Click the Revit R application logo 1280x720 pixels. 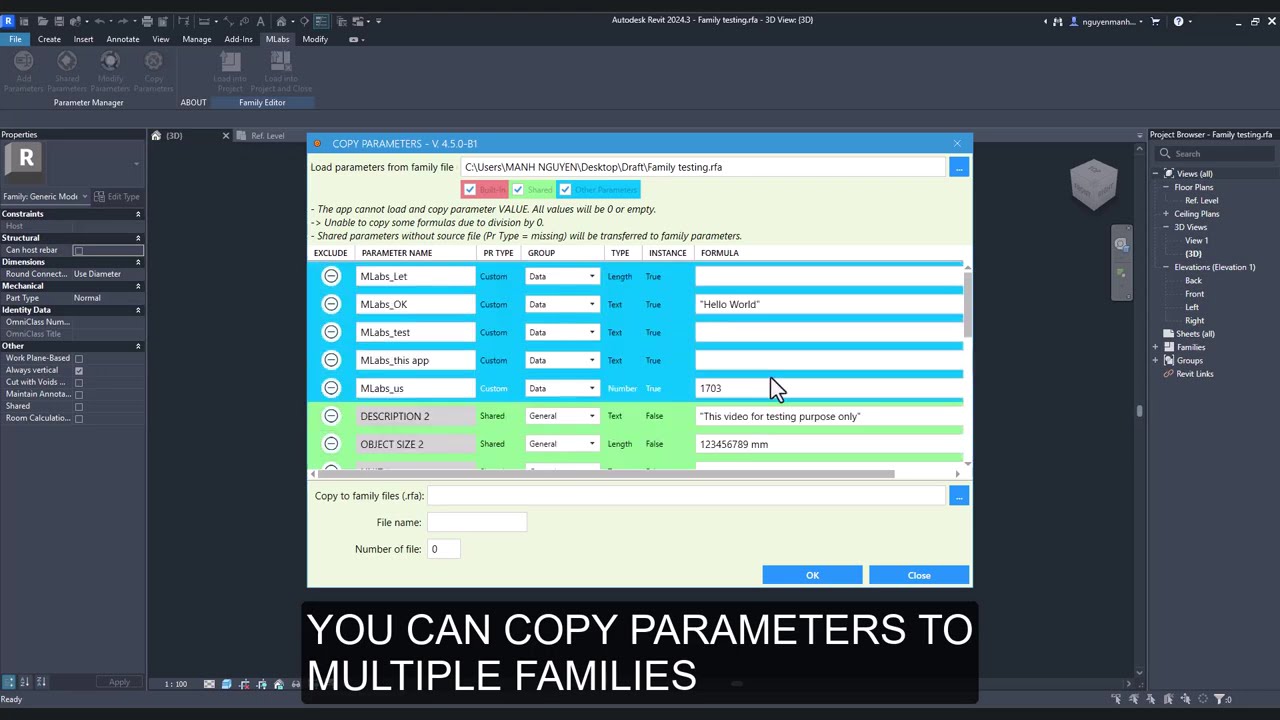coord(8,21)
